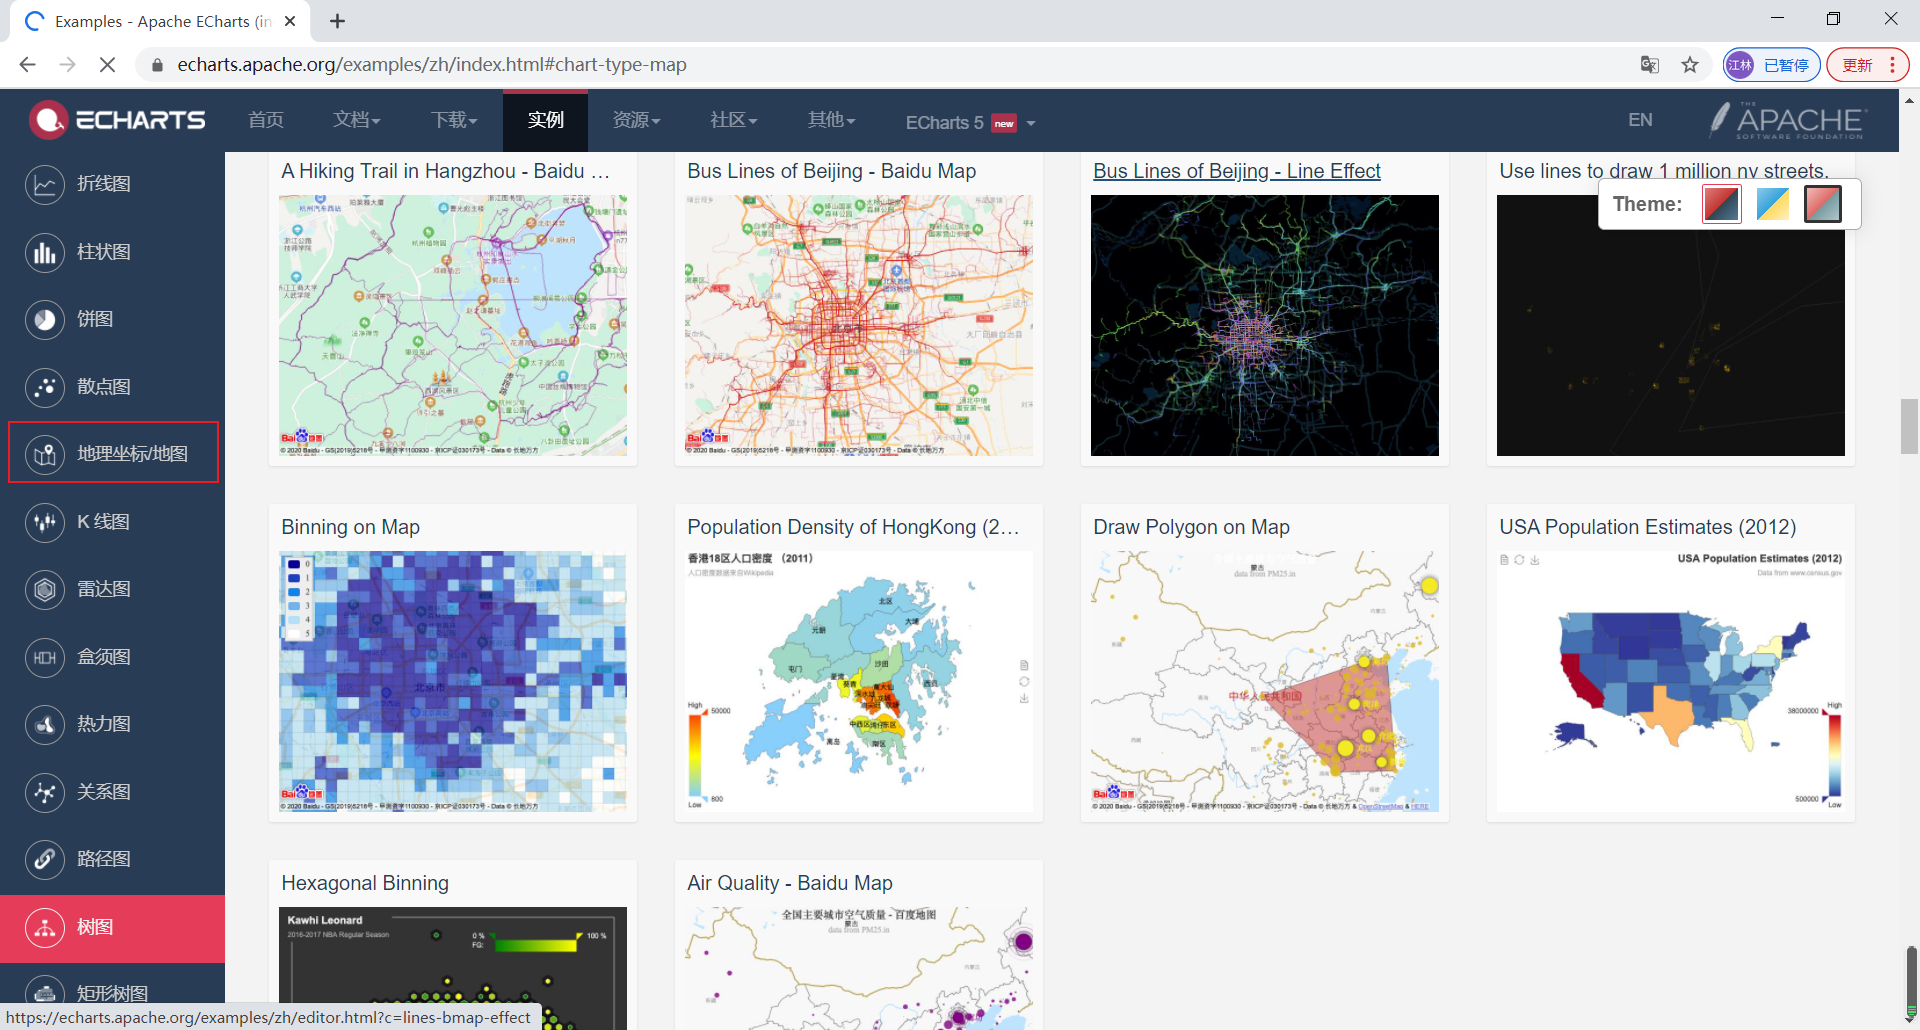Image resolution: width=1920 pixels, height=1030 pixels.
Task: Choose the pie chart (饼图) sidebar icon
Action: [x=45, y=319]
